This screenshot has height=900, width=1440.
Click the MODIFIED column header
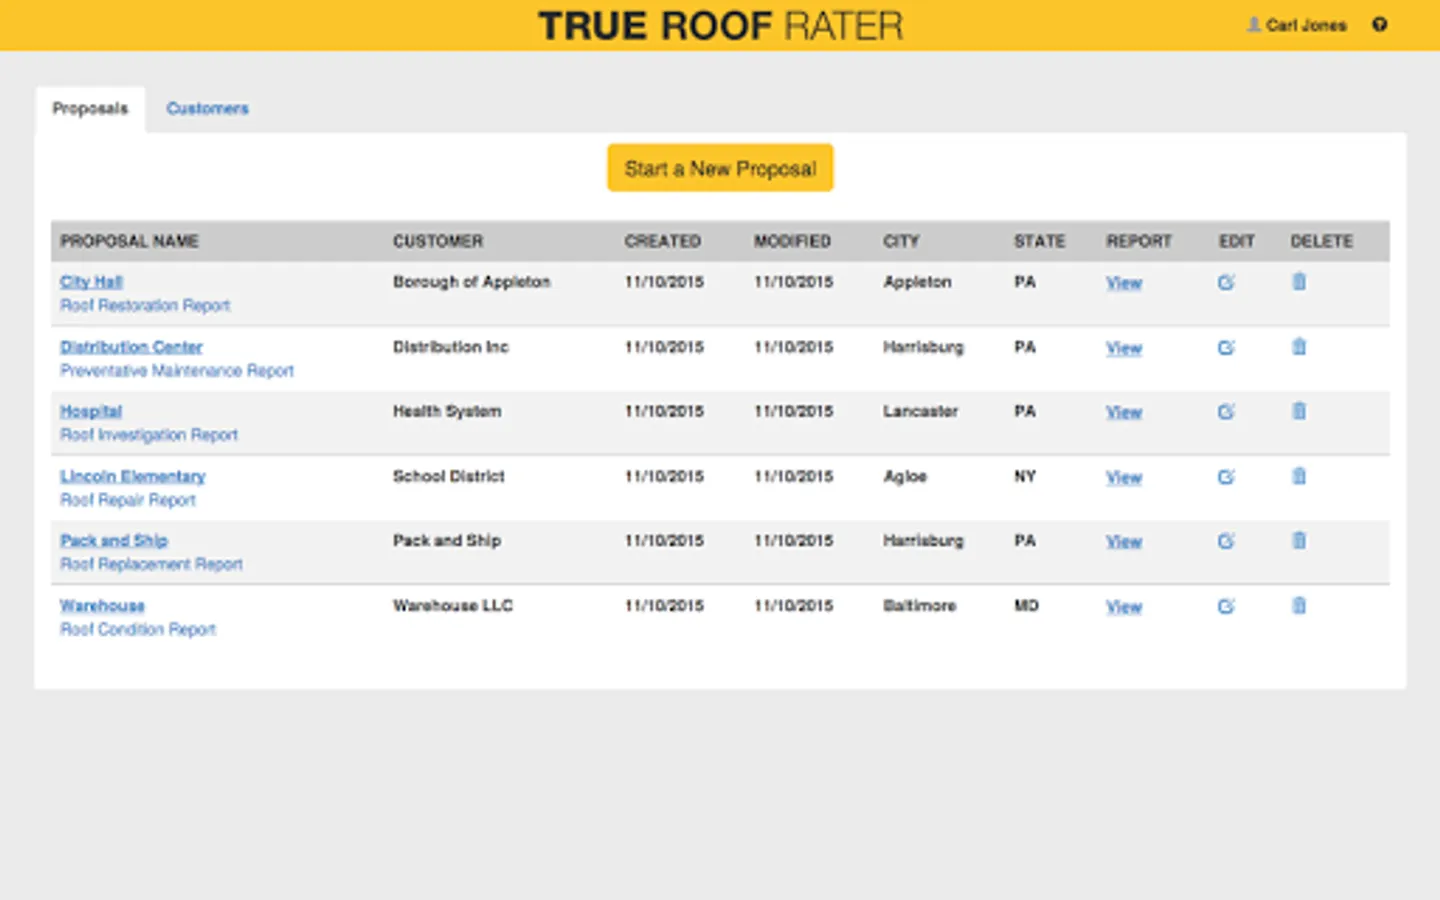792,241
